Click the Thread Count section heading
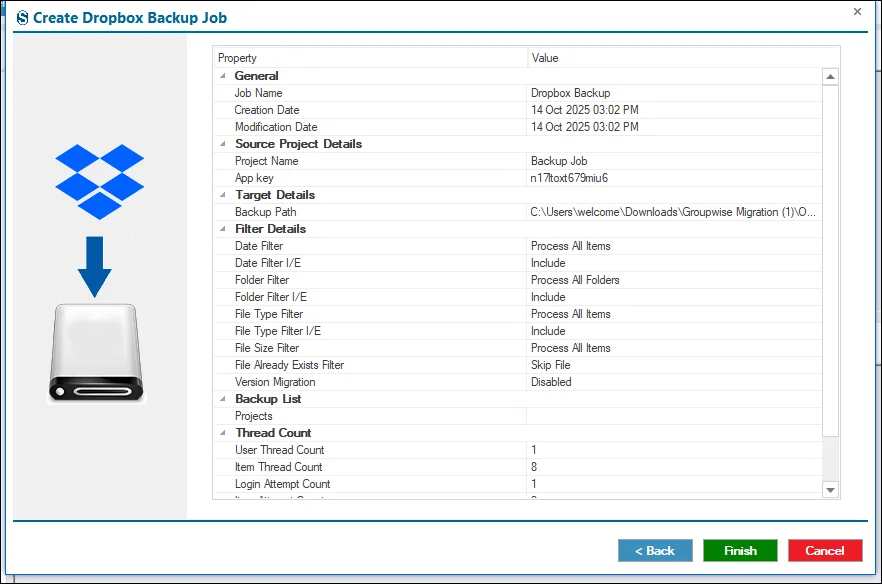The image size is (882, 584). tap(273, 433)
